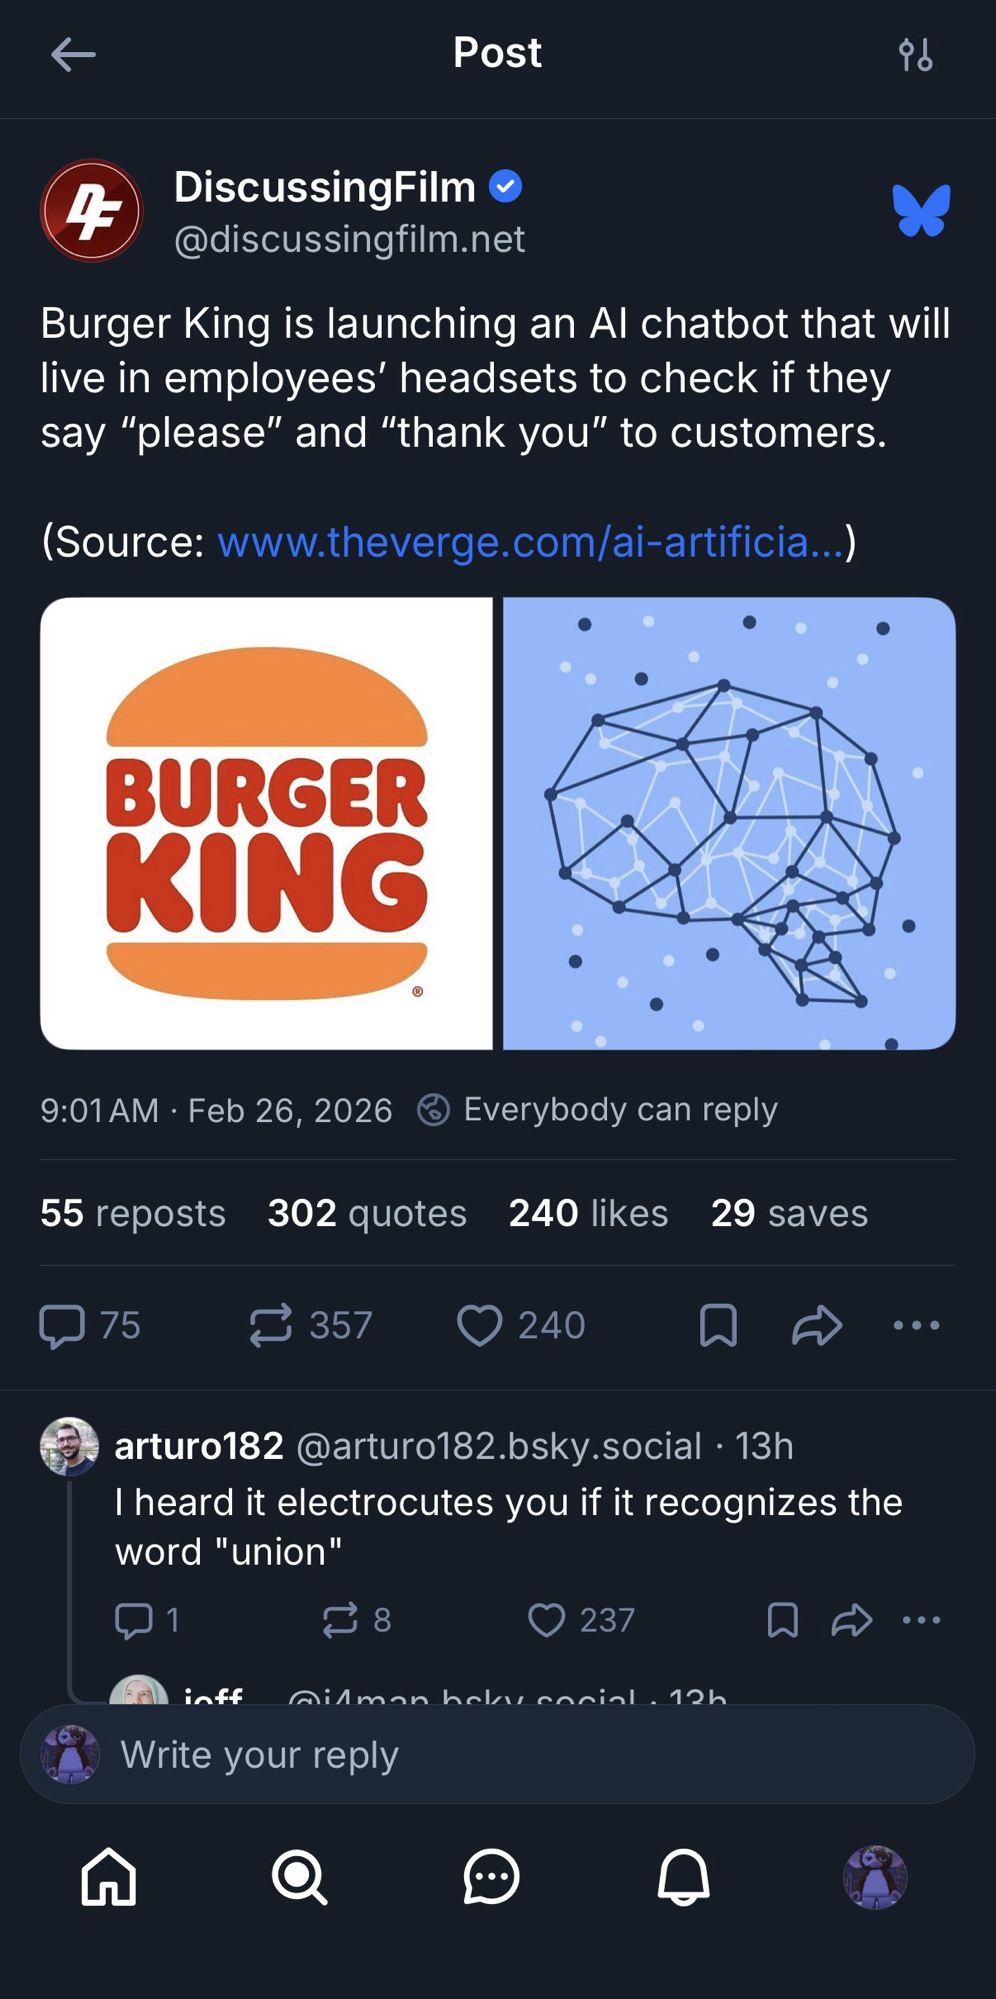Viewport: 996px width, 1999px height.
Task: Go back using the arrow icon
Action: [73, 54]
